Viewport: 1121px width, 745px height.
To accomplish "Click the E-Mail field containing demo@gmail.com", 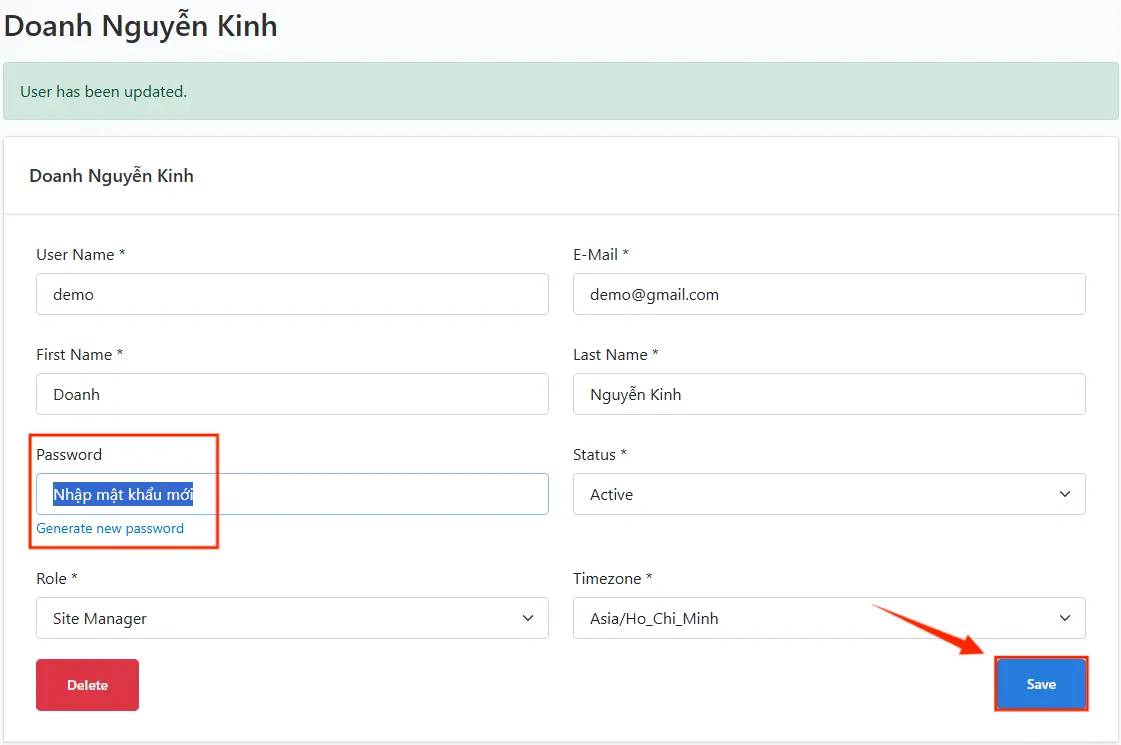I will coord(828,294).
